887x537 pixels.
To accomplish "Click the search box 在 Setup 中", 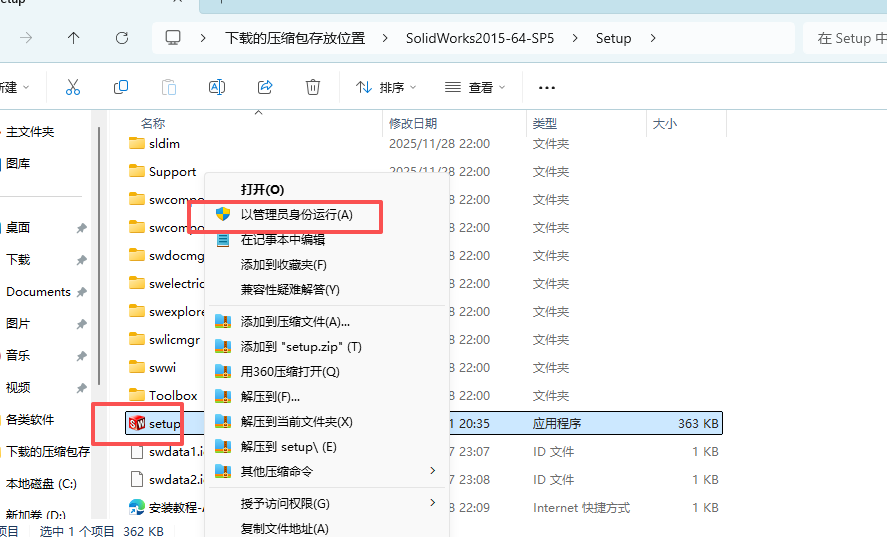I will [x=845, y=38].
